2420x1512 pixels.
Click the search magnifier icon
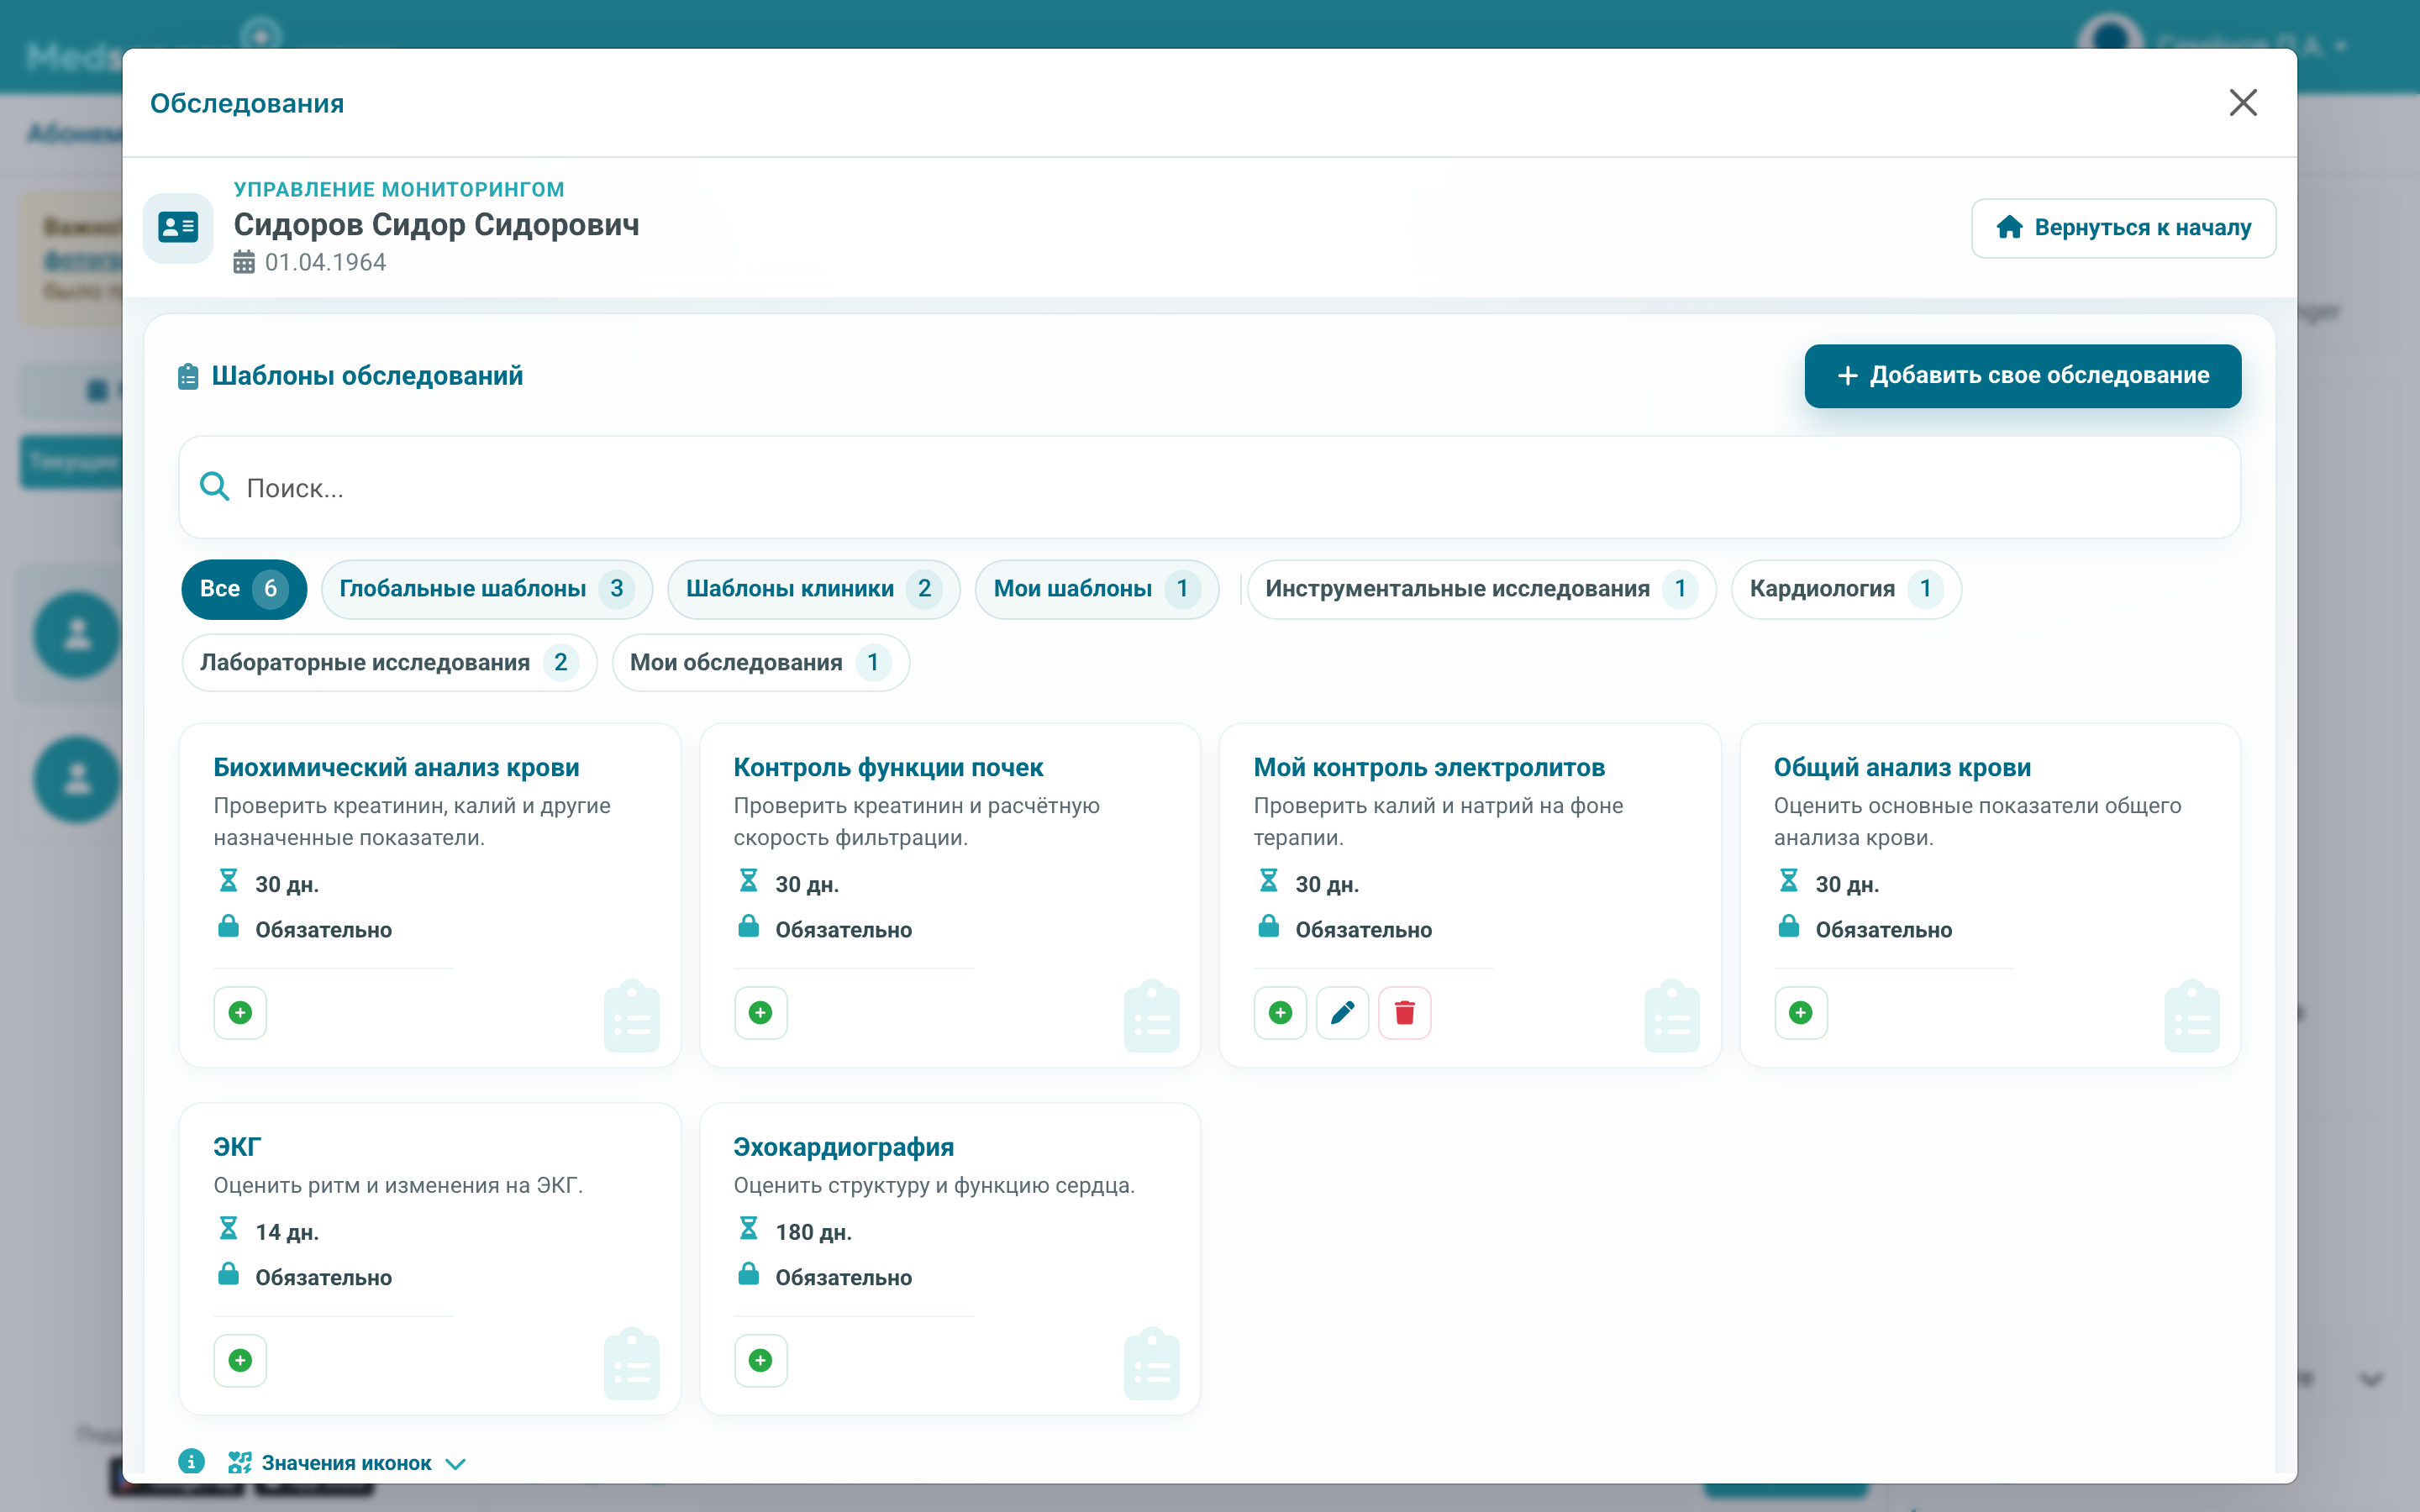214,487
